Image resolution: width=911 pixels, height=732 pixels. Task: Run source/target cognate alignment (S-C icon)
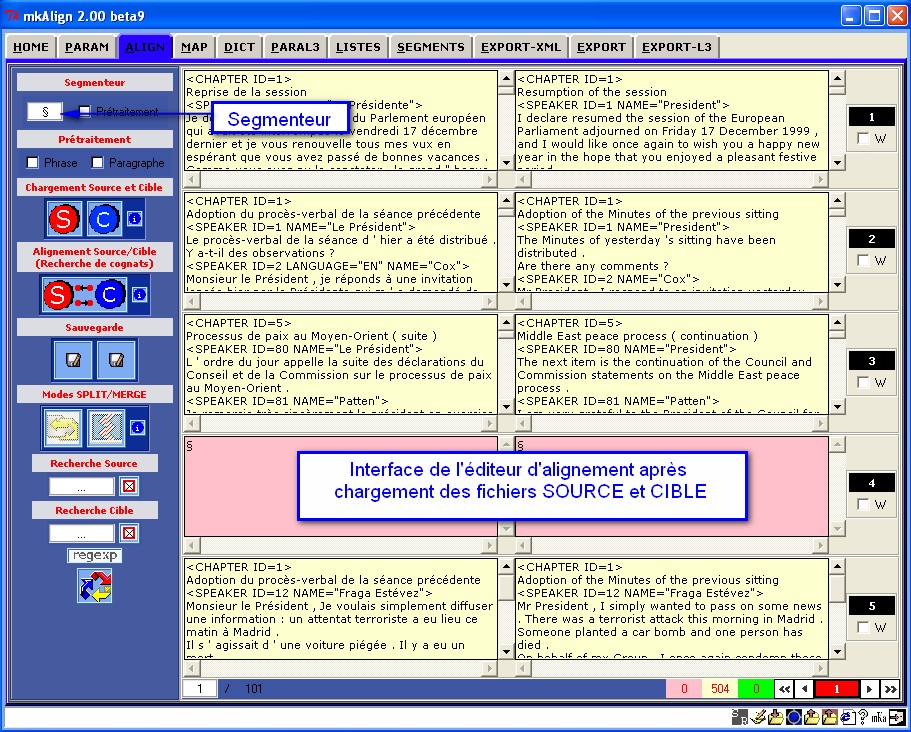84,295
